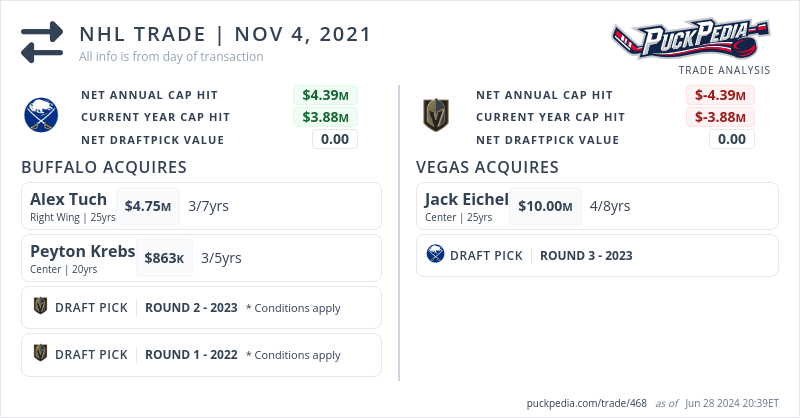Click Jack Eichel $10.00M cap hit box
Screen dimensions: 800x418
tap(545, 206)
